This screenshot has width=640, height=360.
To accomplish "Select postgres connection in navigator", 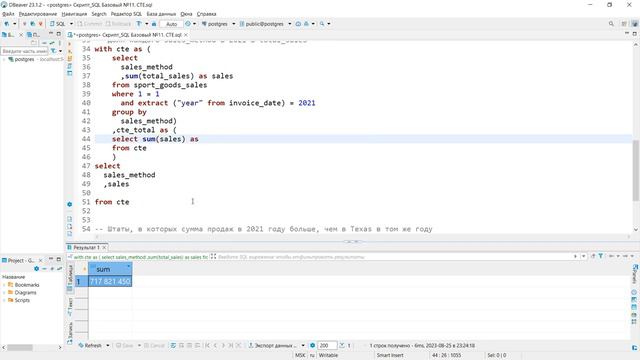I will coord(24,60).
